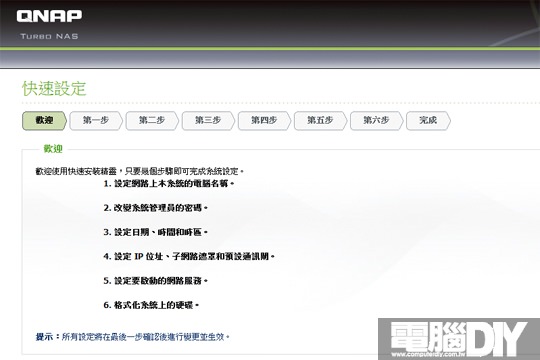This screenshot has width=540, height=360.
Task: Open the 第三步 step tab
Action: pyautogui.click(x=208, y=121)
